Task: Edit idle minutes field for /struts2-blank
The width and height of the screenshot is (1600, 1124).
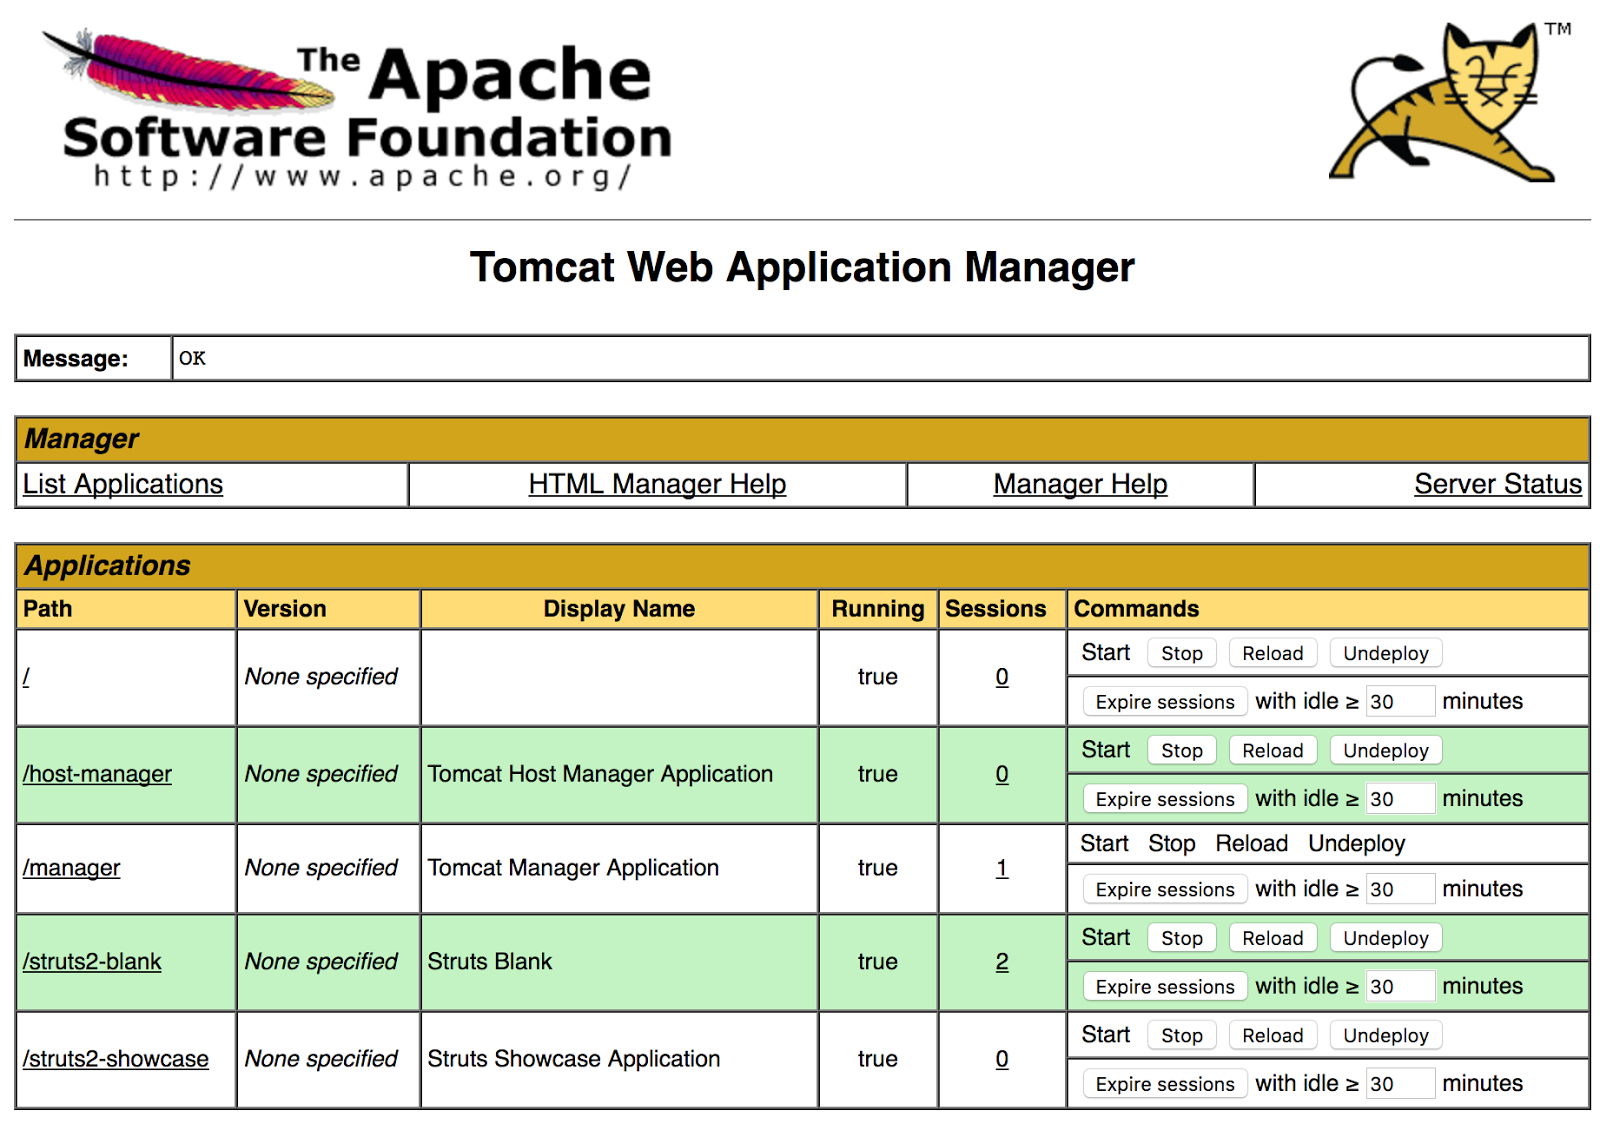Action: 1401,987
